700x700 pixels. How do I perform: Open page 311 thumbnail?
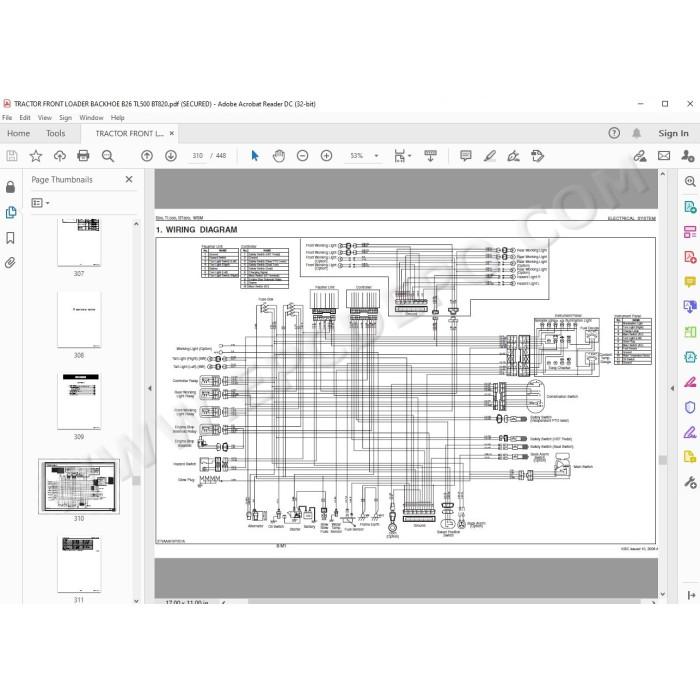click(x=79, y=564)
